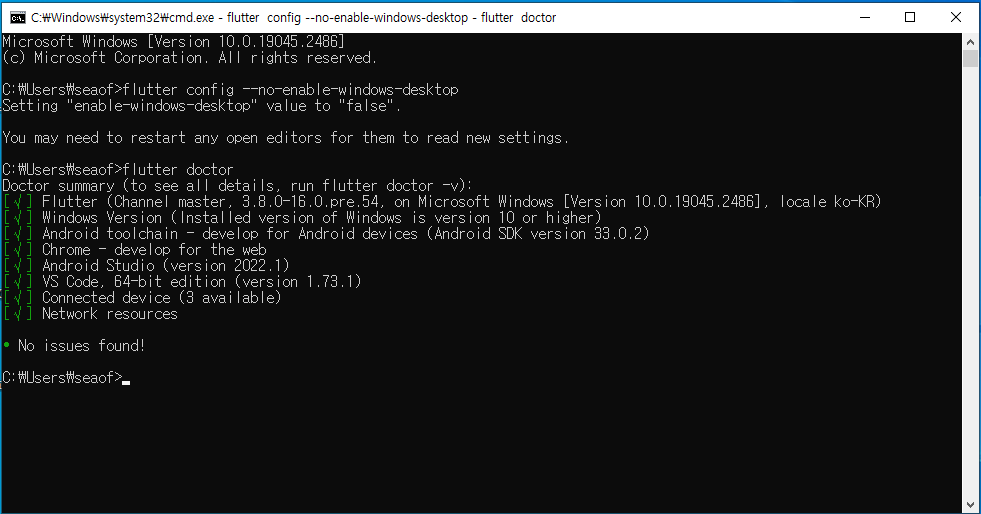
Task: Click the 'Chrome - develop for the web' line
Action: coord(154,249)
